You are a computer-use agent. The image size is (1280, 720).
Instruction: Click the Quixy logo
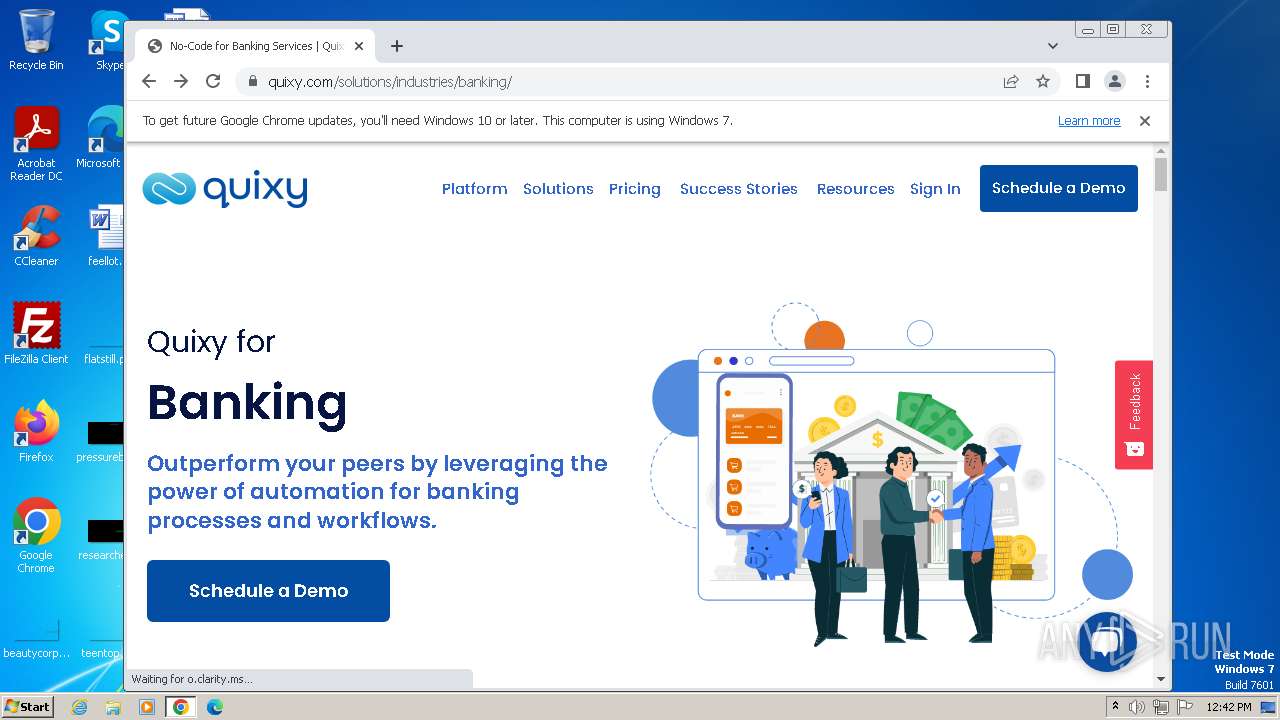225,188
